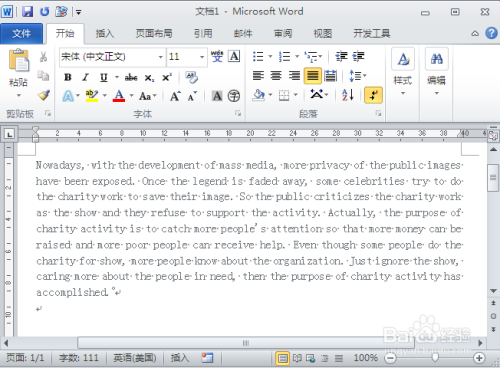Screen dimensions: 500x368
Task: Click the Save icon in quick access toolbar
Action: tap(27, 12)
